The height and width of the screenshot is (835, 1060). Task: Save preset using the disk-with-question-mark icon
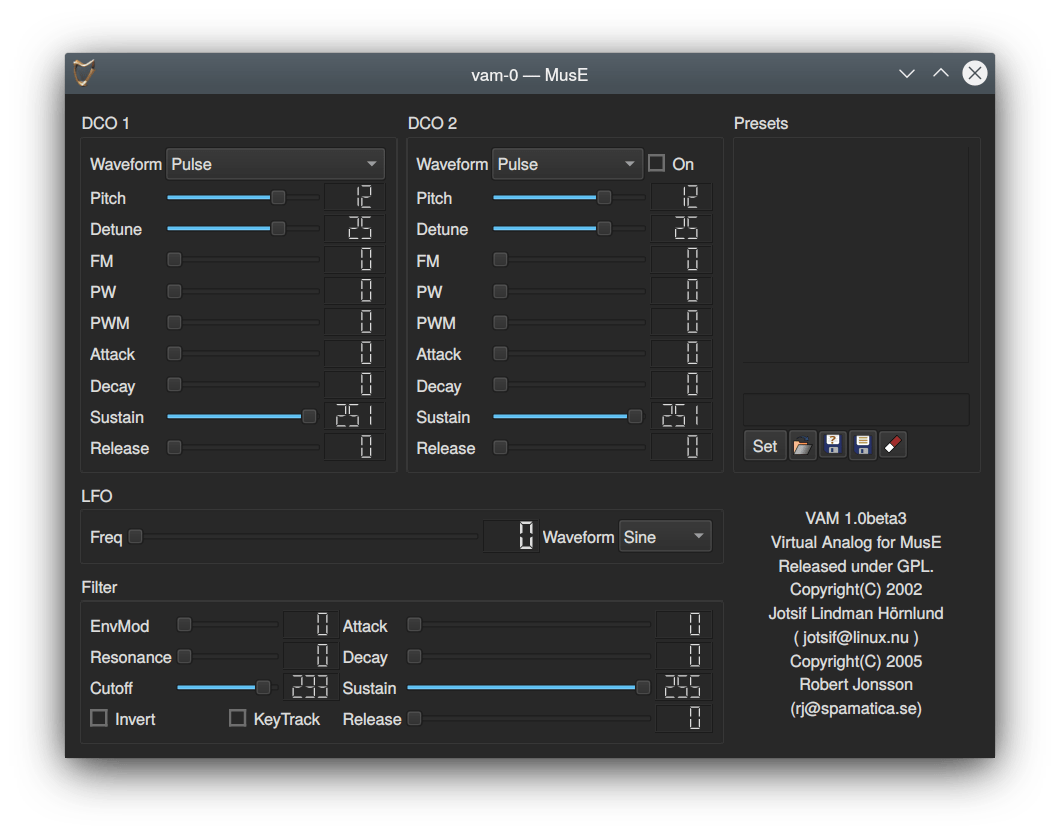(833, 445)
